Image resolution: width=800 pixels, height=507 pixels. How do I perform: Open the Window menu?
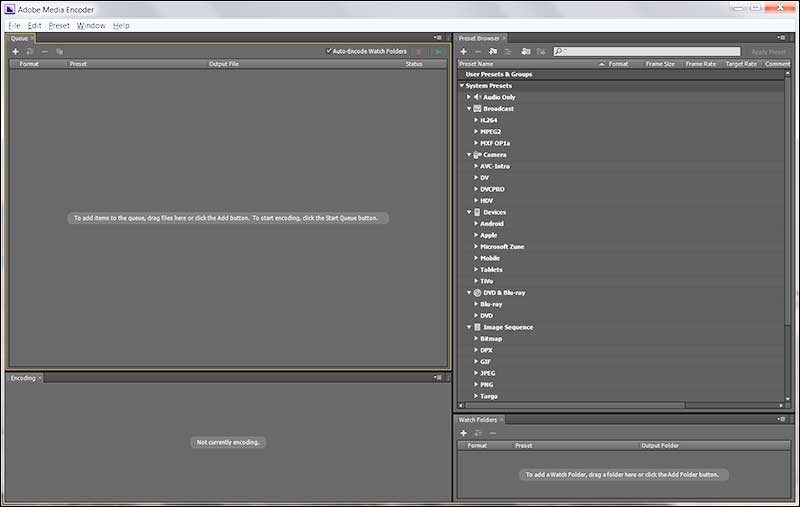point(91,26)
